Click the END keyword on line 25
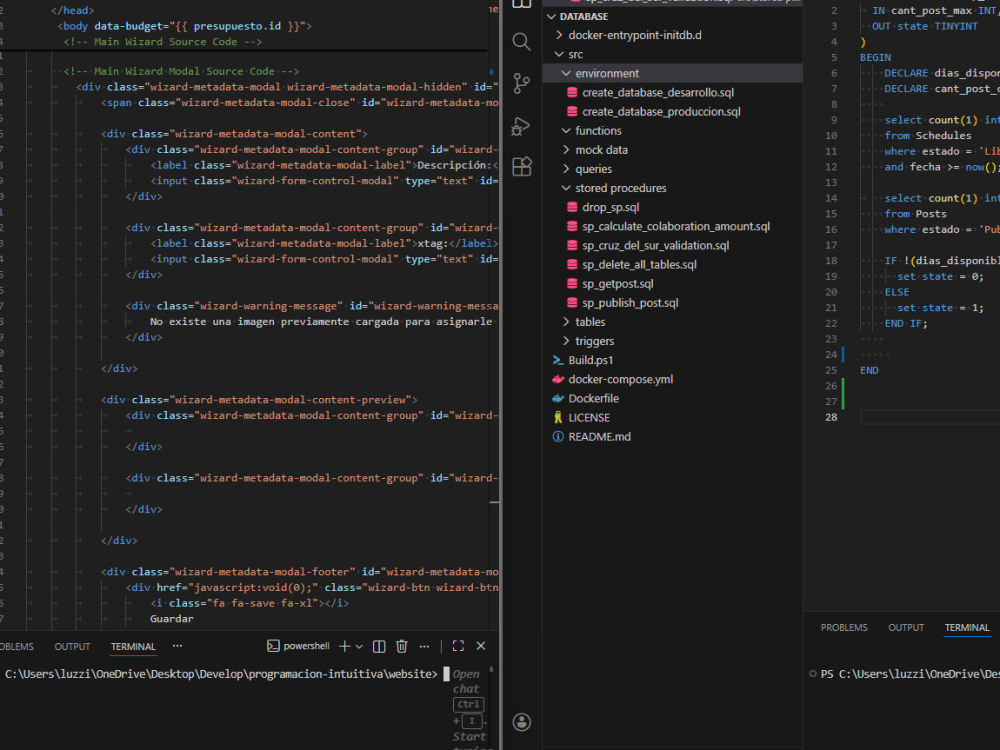The image size is (1000, 750). 869,371
